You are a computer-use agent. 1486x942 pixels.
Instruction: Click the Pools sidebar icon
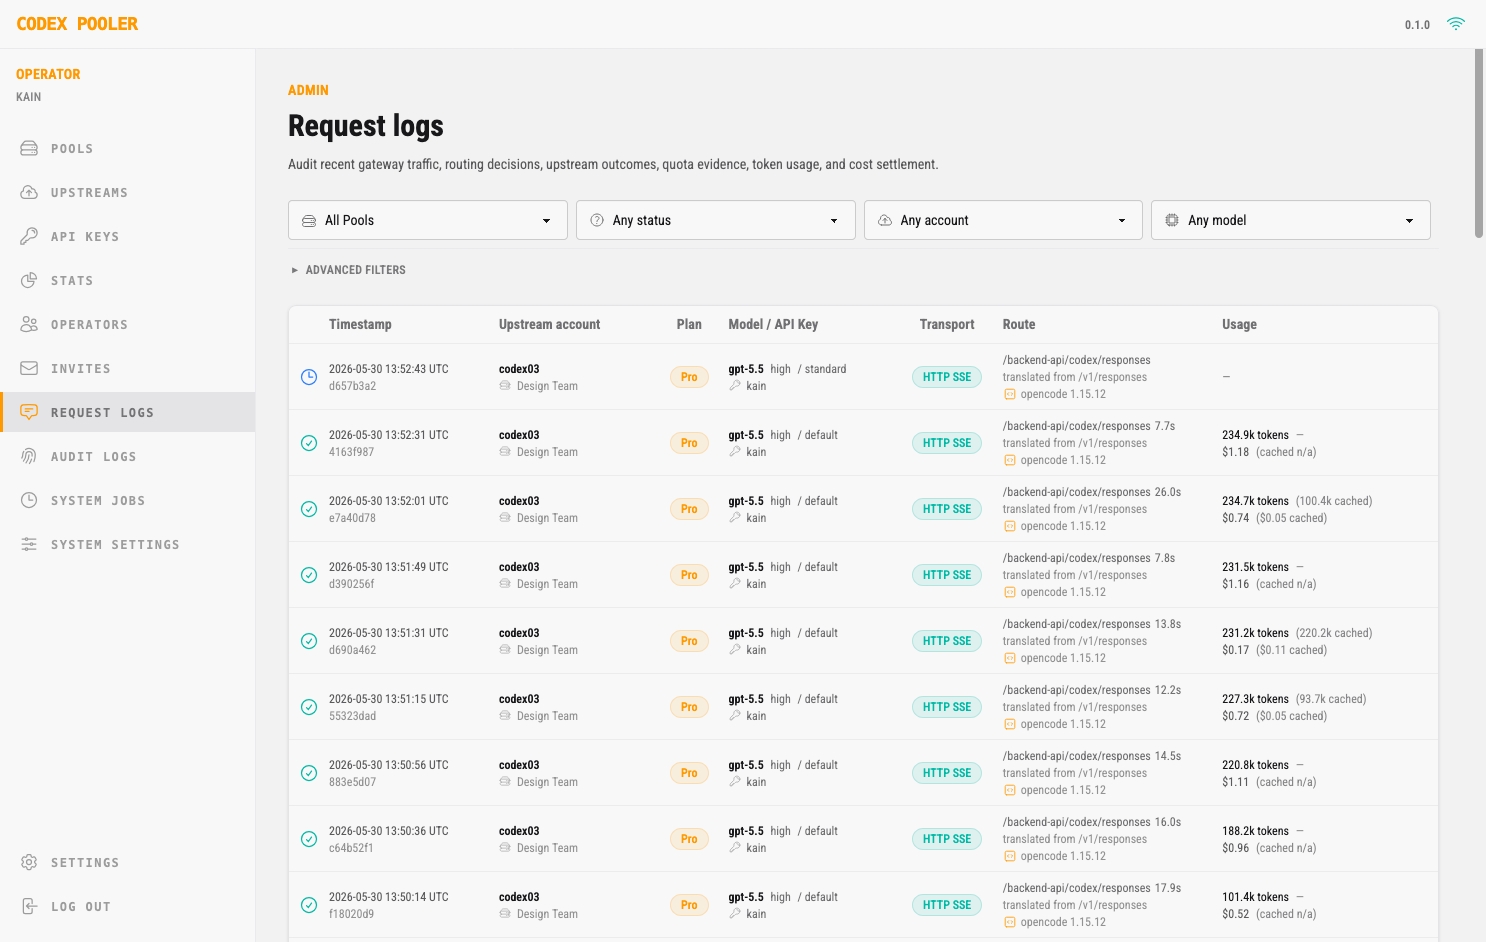29,148
